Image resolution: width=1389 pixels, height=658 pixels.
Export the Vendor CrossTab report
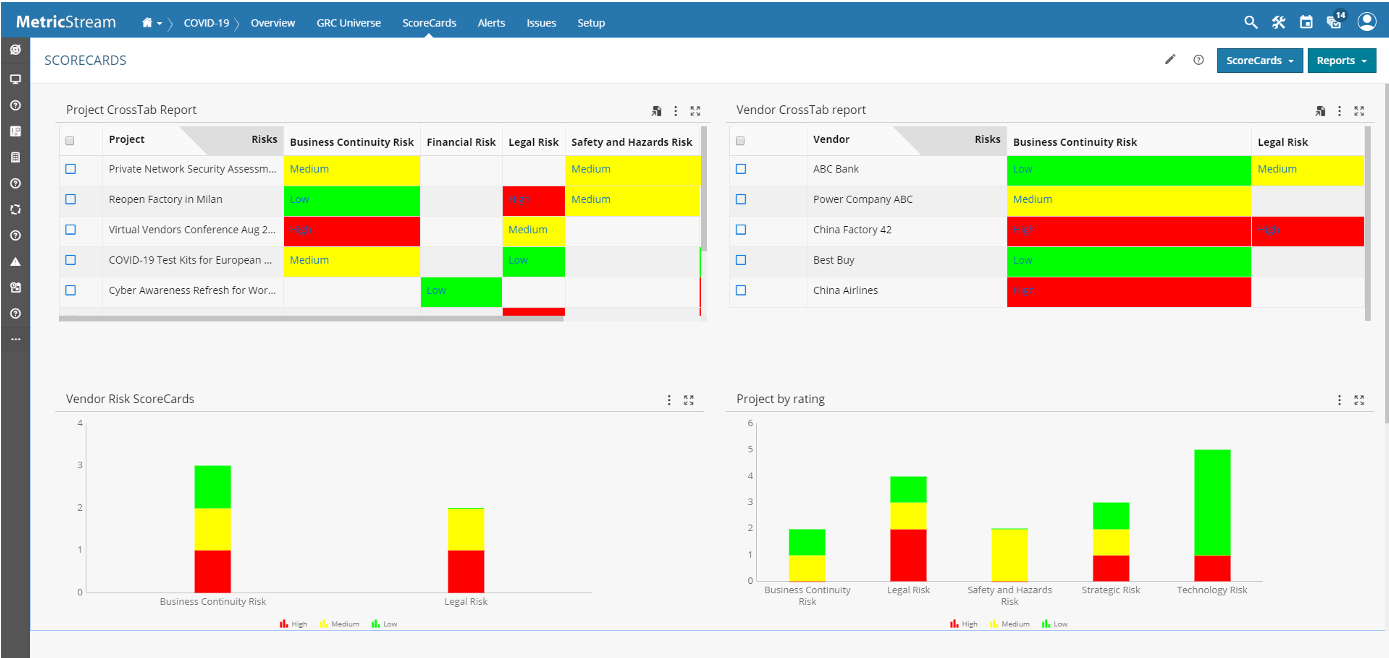[1320, 111]
